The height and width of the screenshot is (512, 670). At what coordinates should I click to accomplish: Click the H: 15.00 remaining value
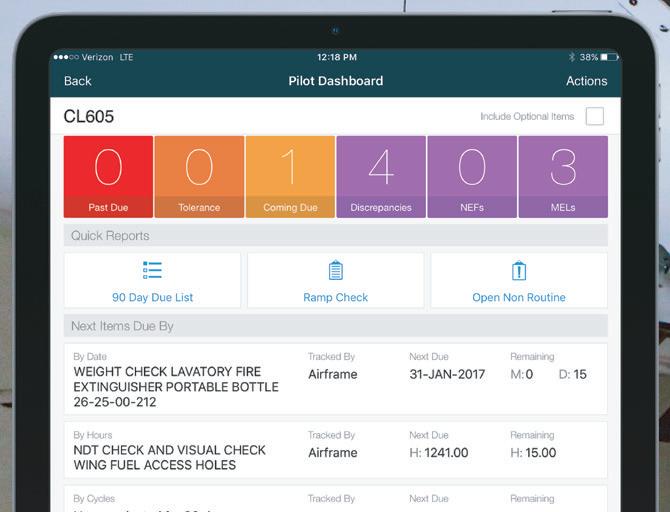533,453
